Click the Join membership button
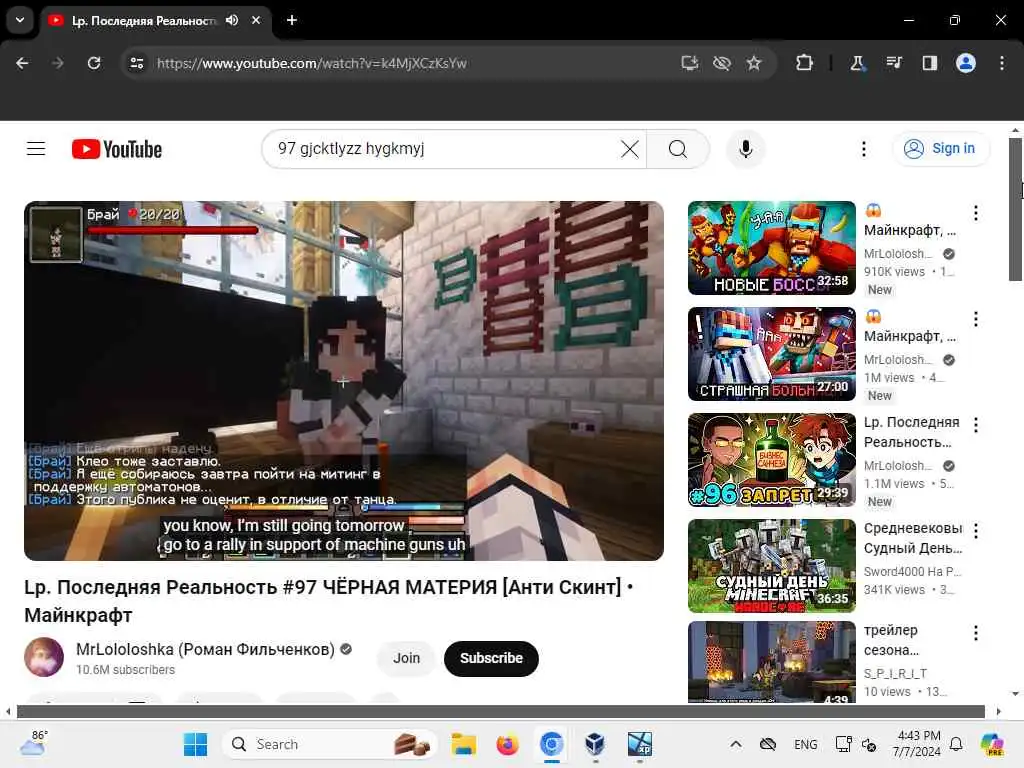The width and height of the screenshot is (1024, 768). coord(406,658)
